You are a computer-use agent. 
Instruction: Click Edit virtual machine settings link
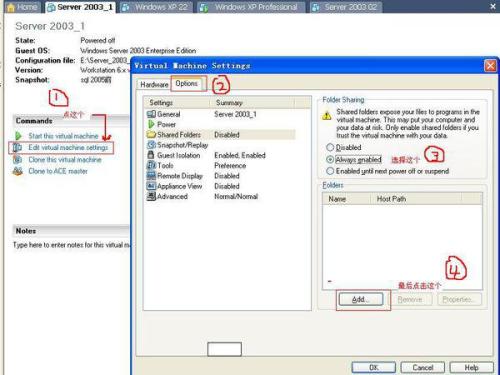(x=68, y=147)
